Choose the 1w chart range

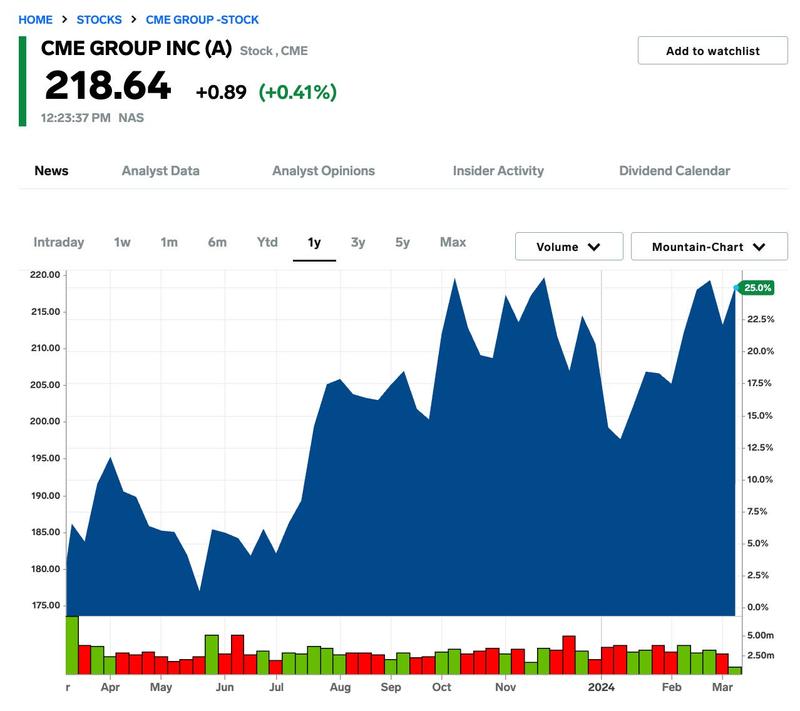122,242
